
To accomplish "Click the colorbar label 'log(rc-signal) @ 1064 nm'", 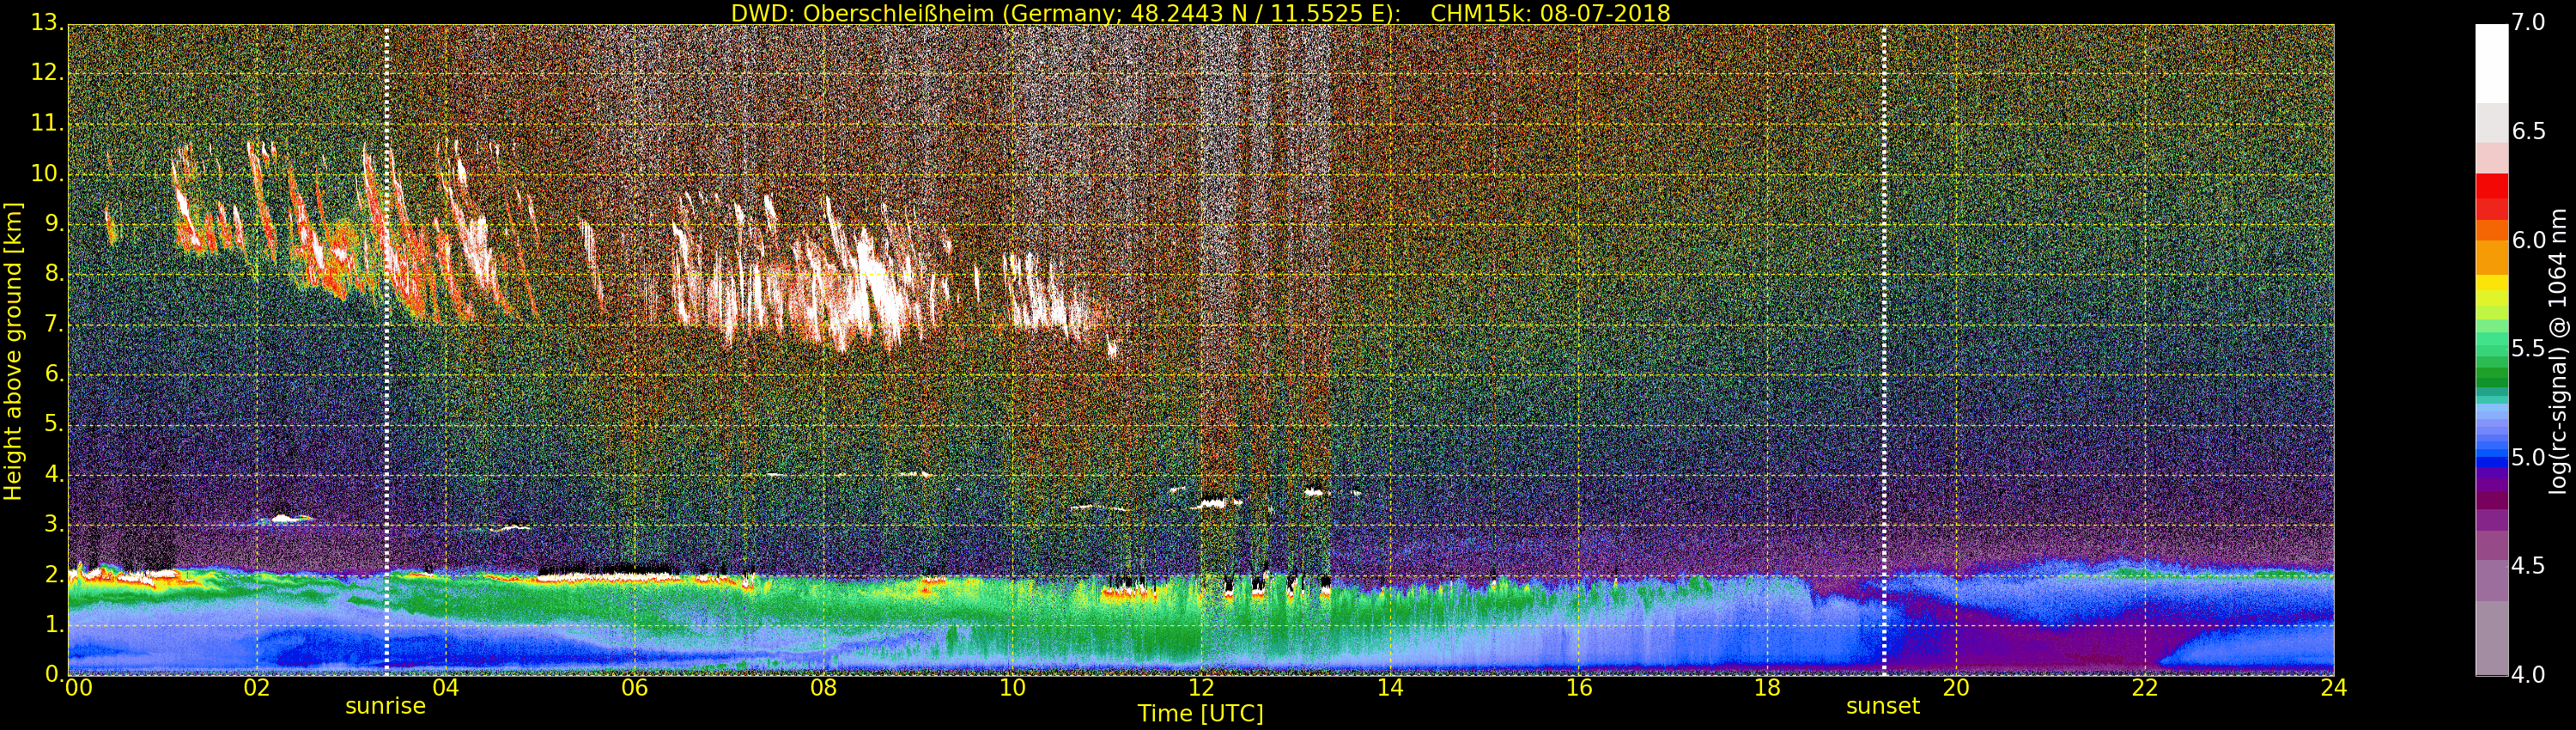I will tap(2559, 351).
